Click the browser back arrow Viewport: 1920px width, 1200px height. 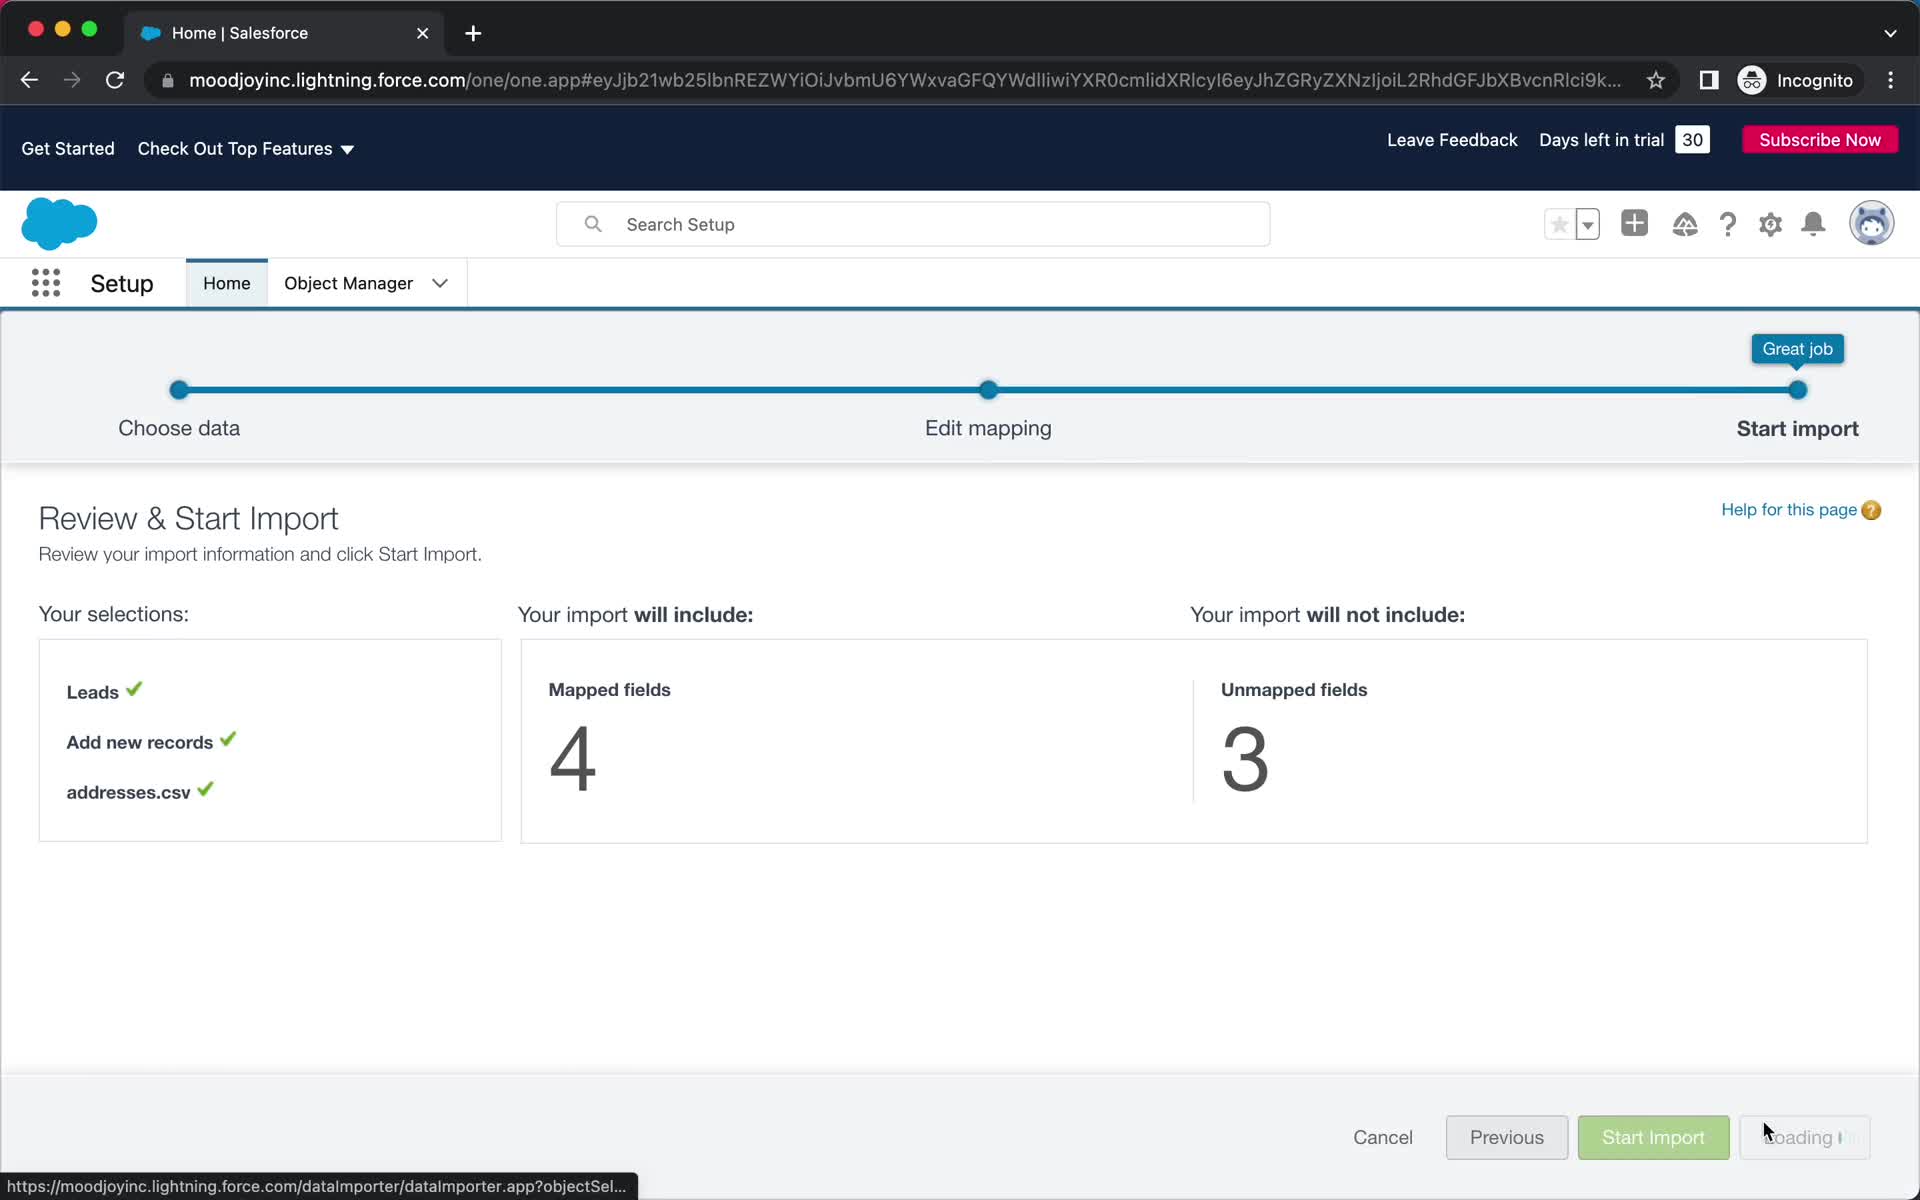click(29, 80)
